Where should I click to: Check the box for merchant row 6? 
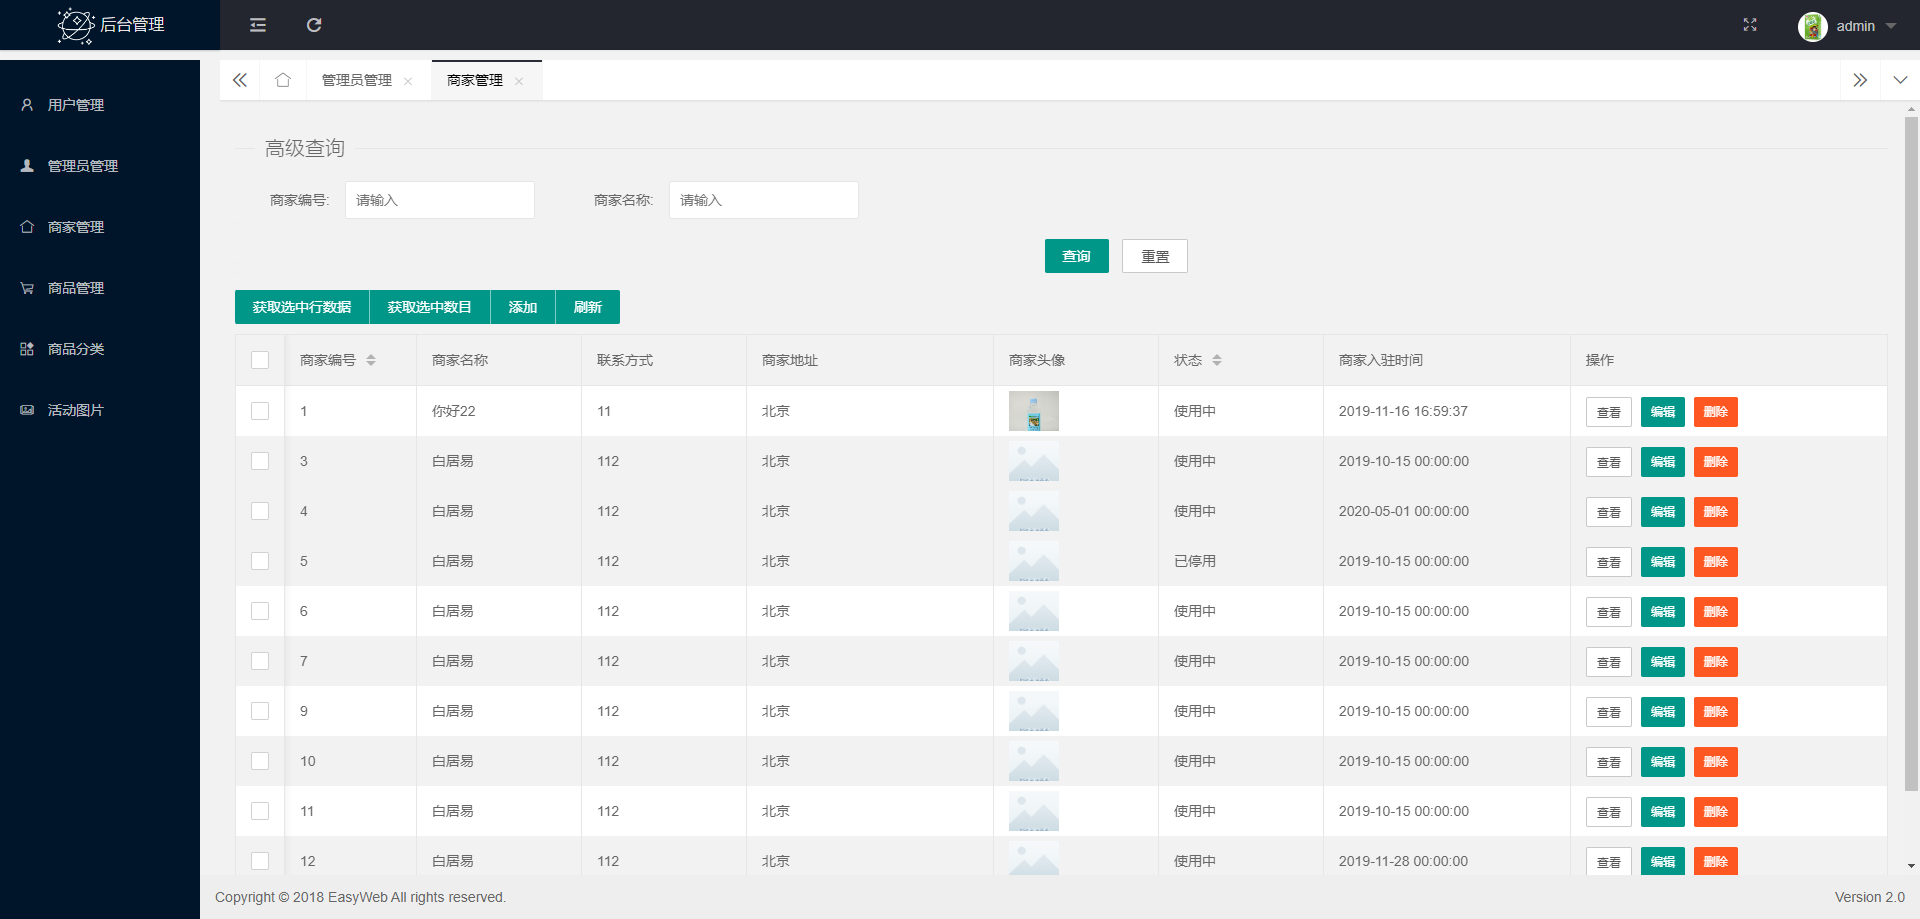click(260, 611)
